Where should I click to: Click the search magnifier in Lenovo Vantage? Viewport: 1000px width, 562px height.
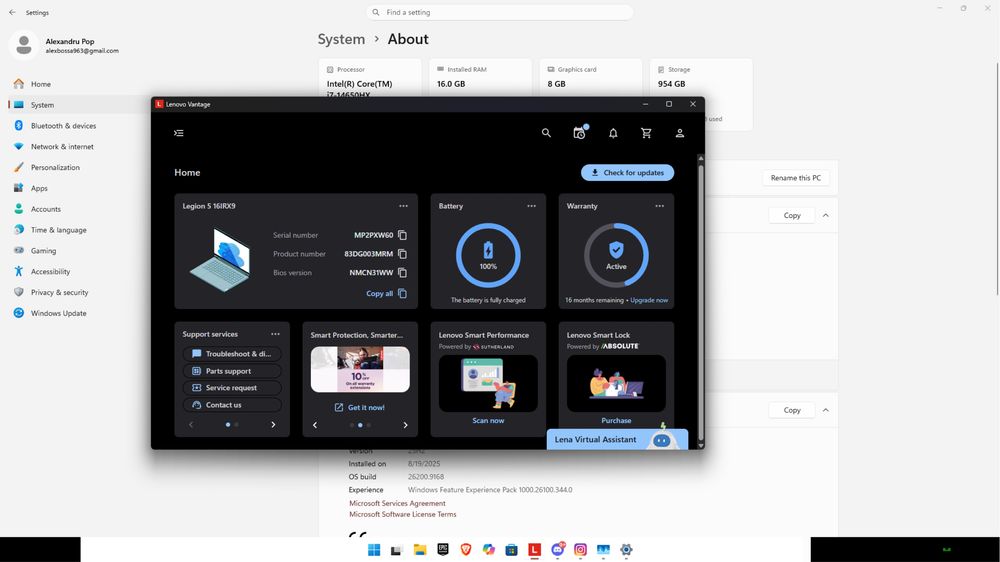pyautogui.click(x=546, y=133)
